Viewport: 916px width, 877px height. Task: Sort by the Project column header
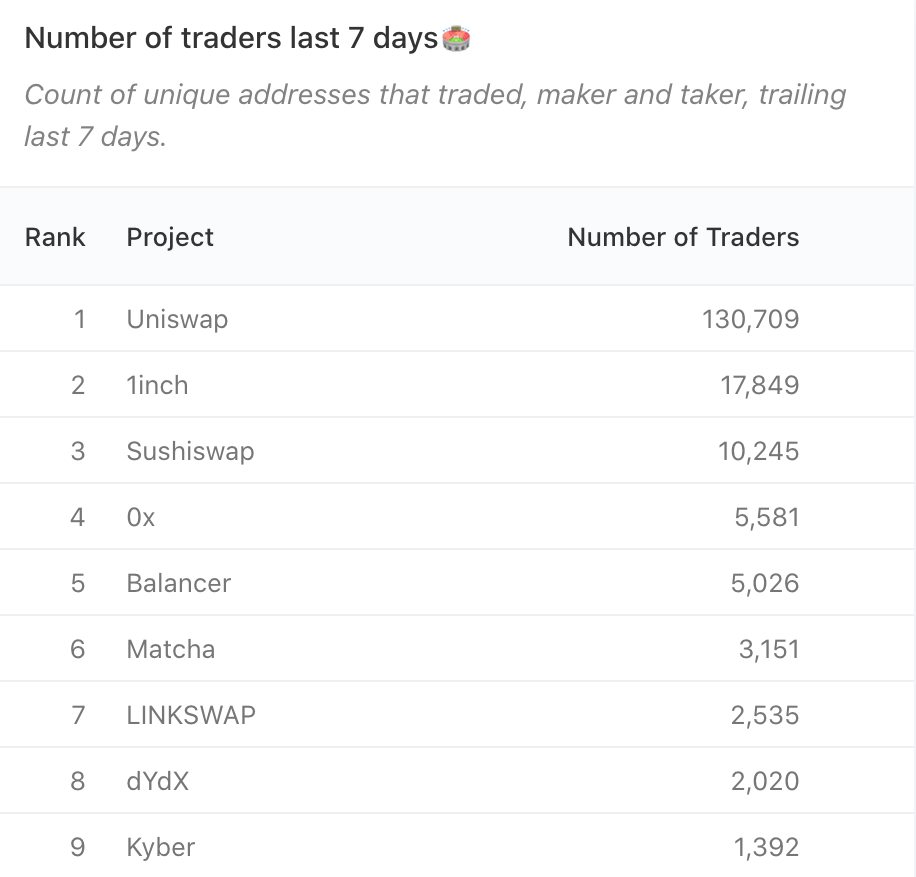tap(170, 237)
